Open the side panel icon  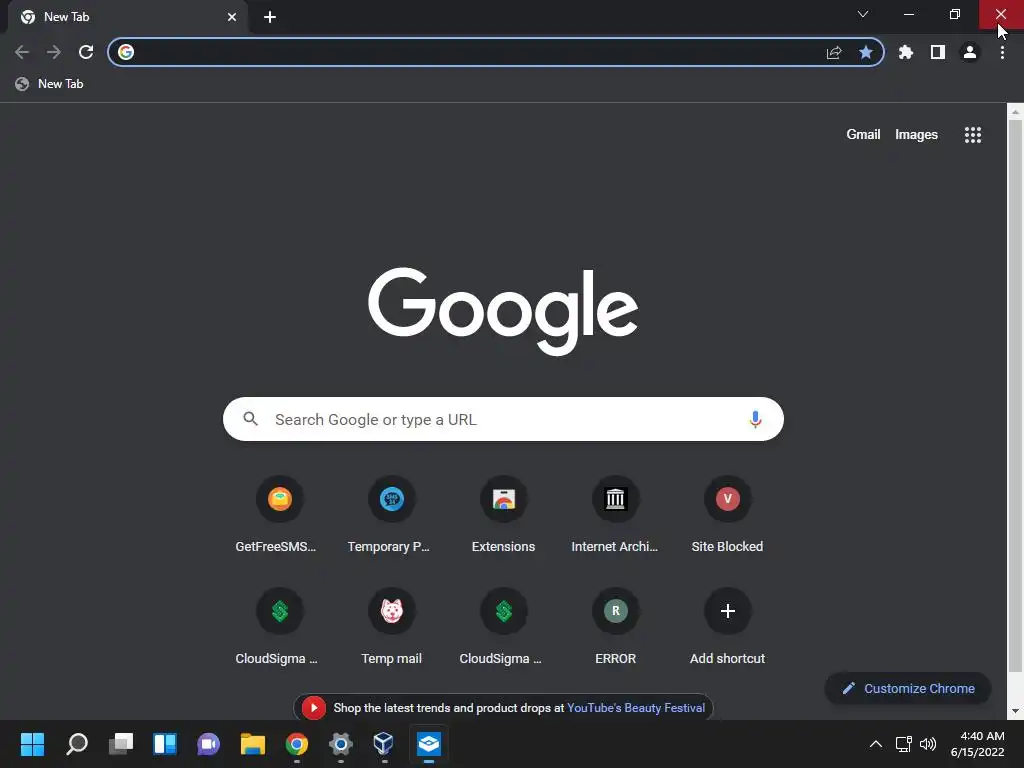(938, 52)
